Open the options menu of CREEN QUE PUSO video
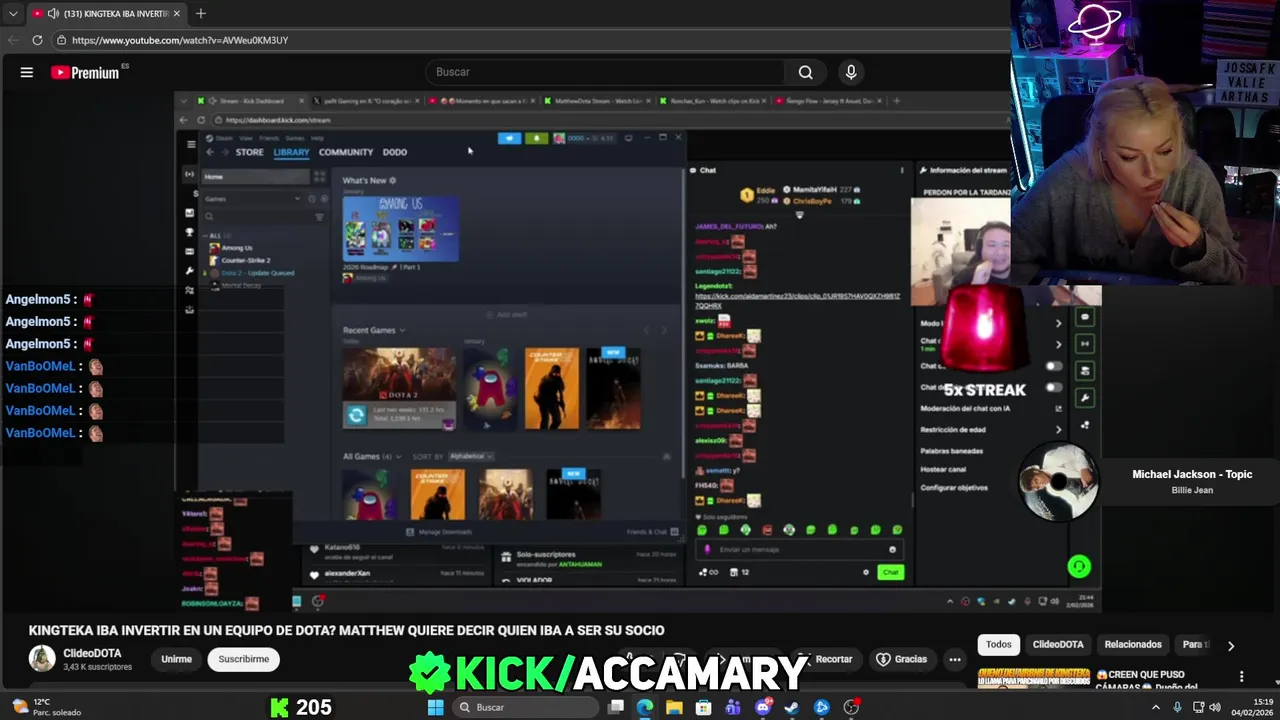 click(1242, 676)
